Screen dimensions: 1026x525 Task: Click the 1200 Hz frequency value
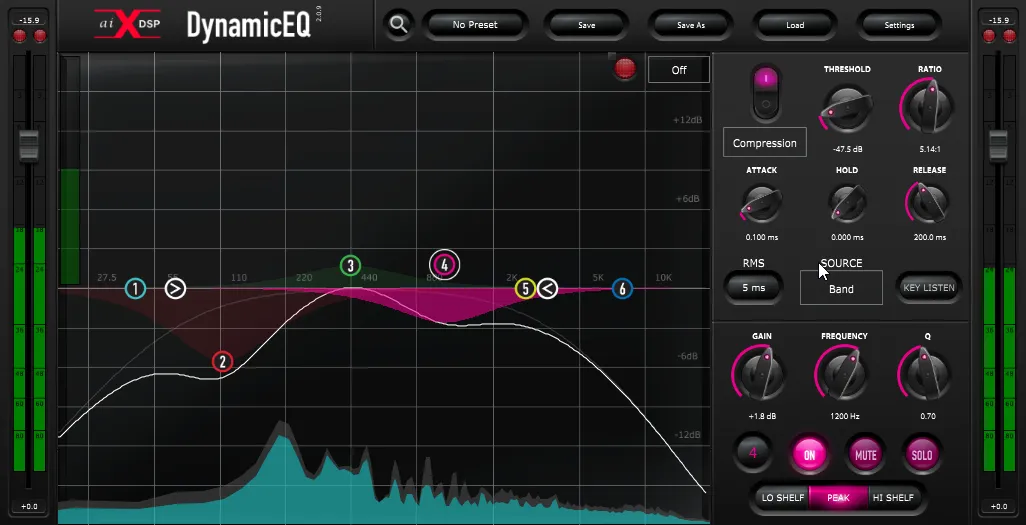(844, 416)
